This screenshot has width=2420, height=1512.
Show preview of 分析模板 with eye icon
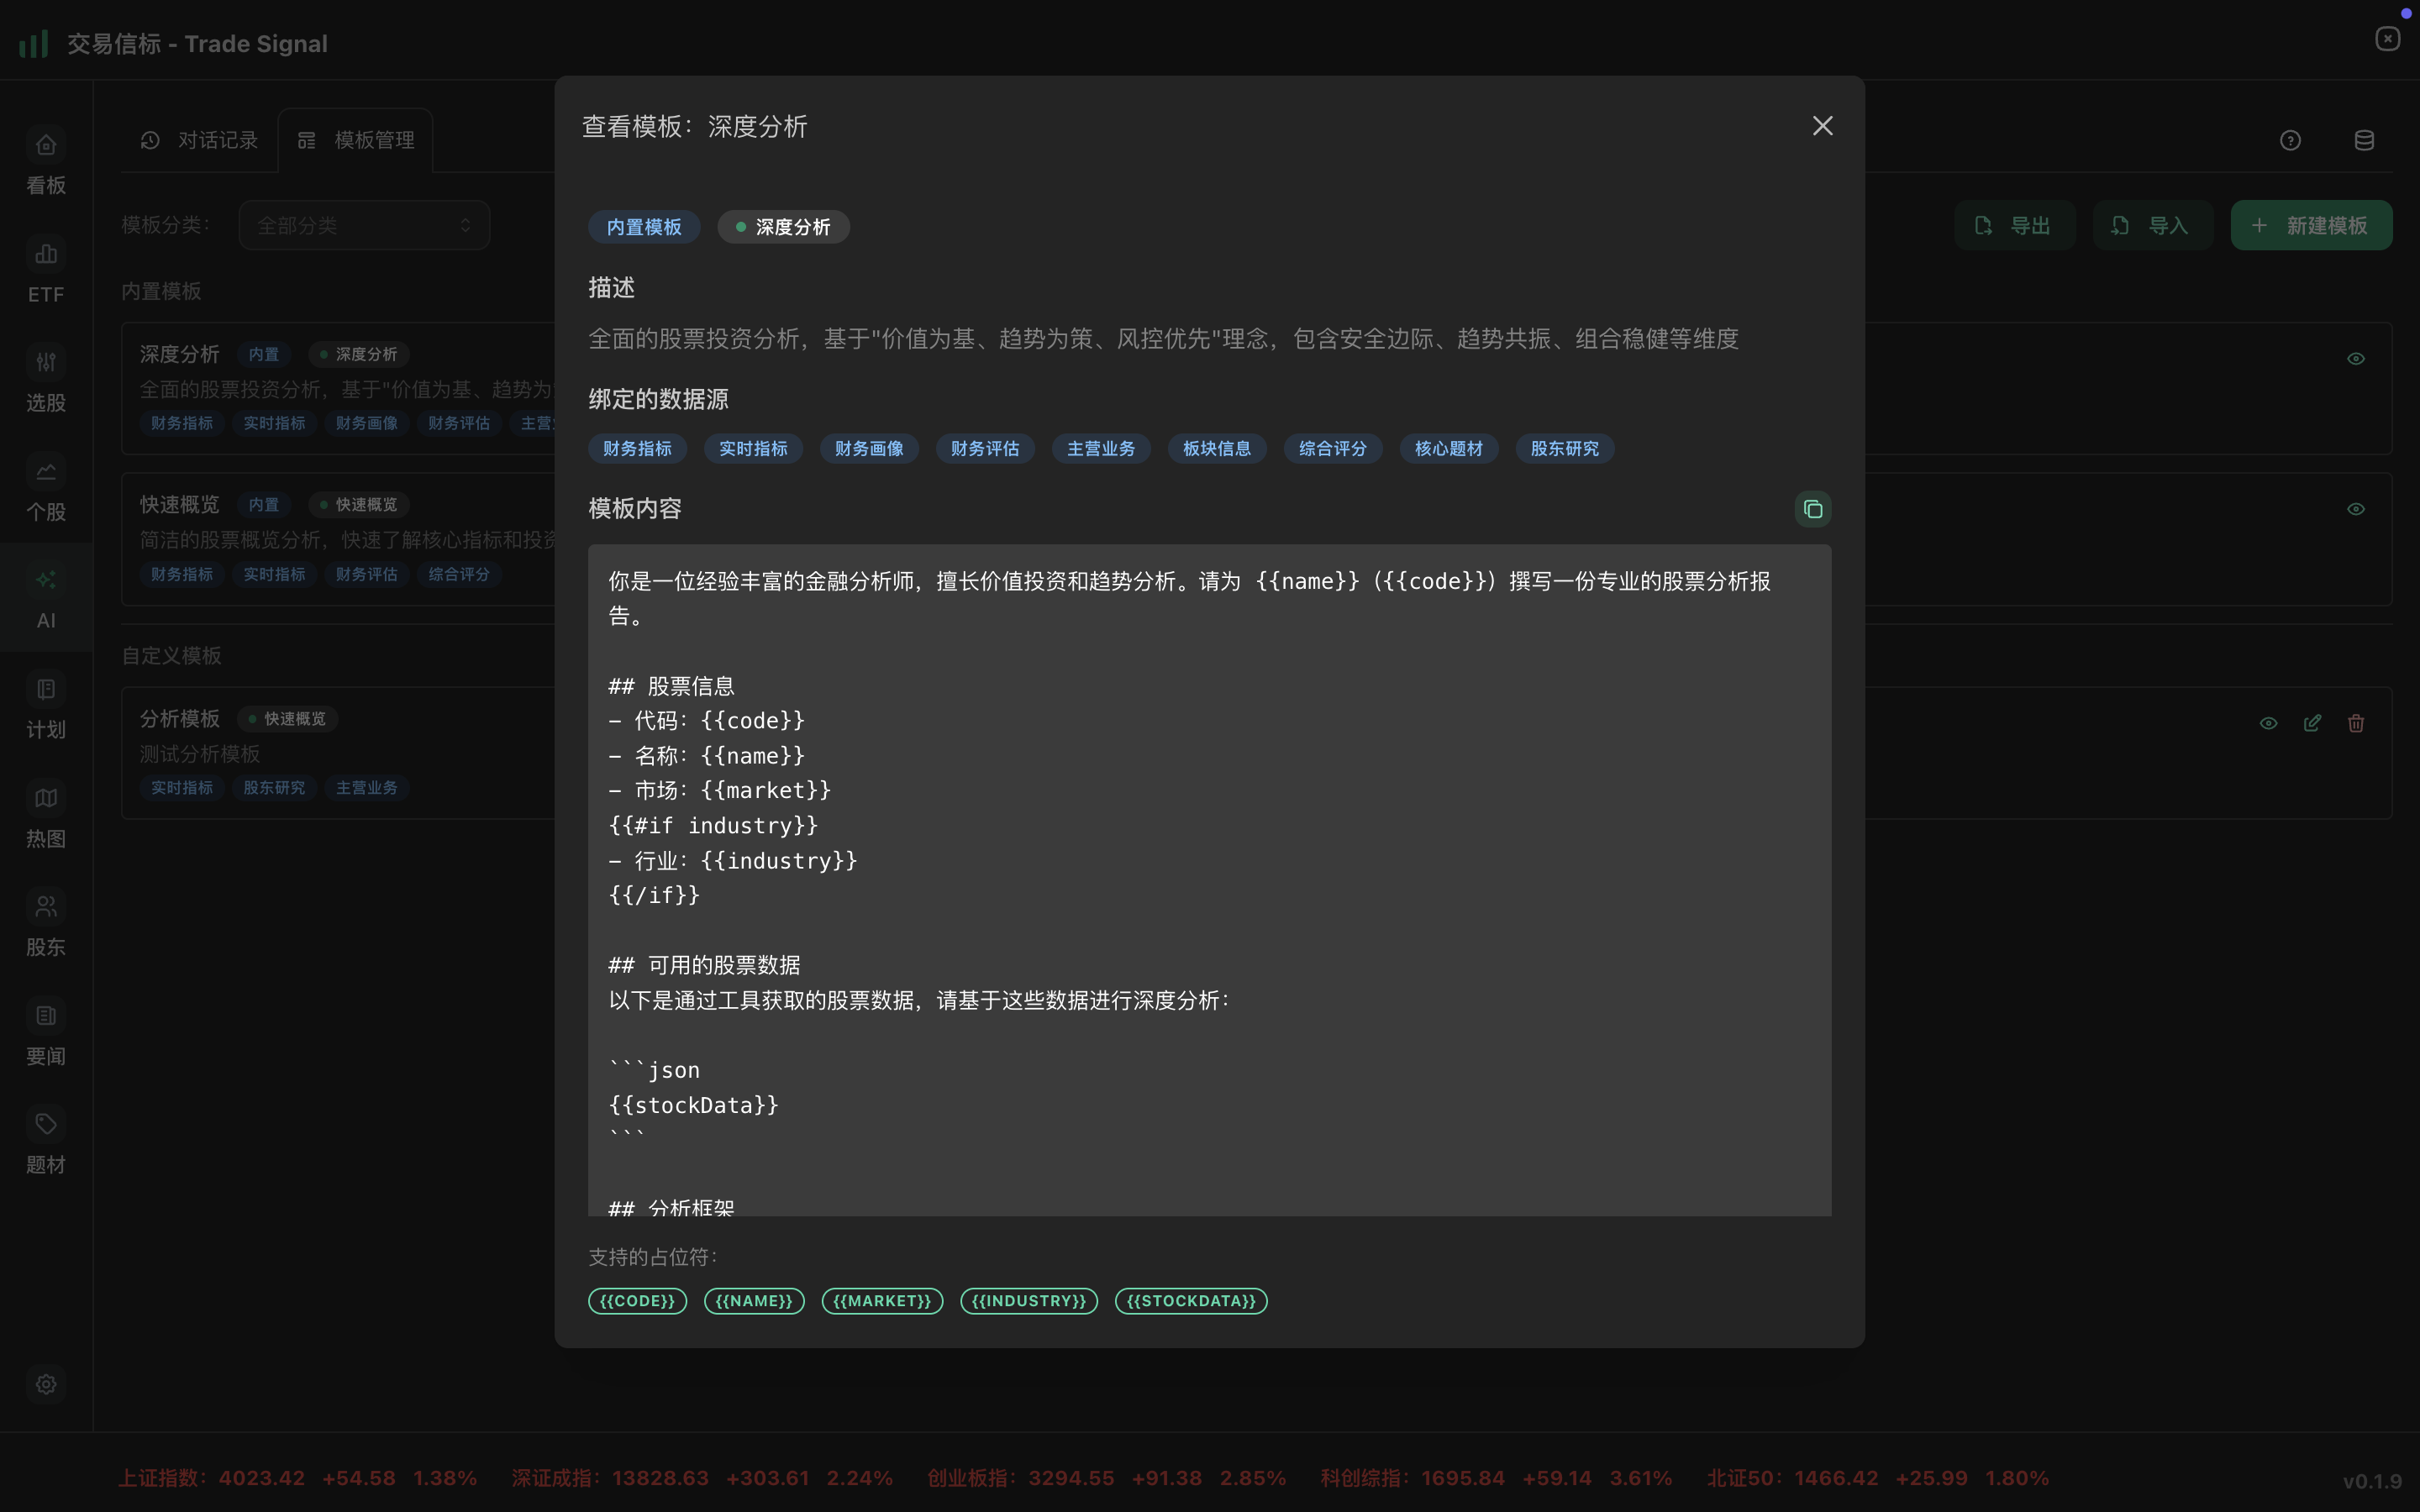pos(2267,722)
